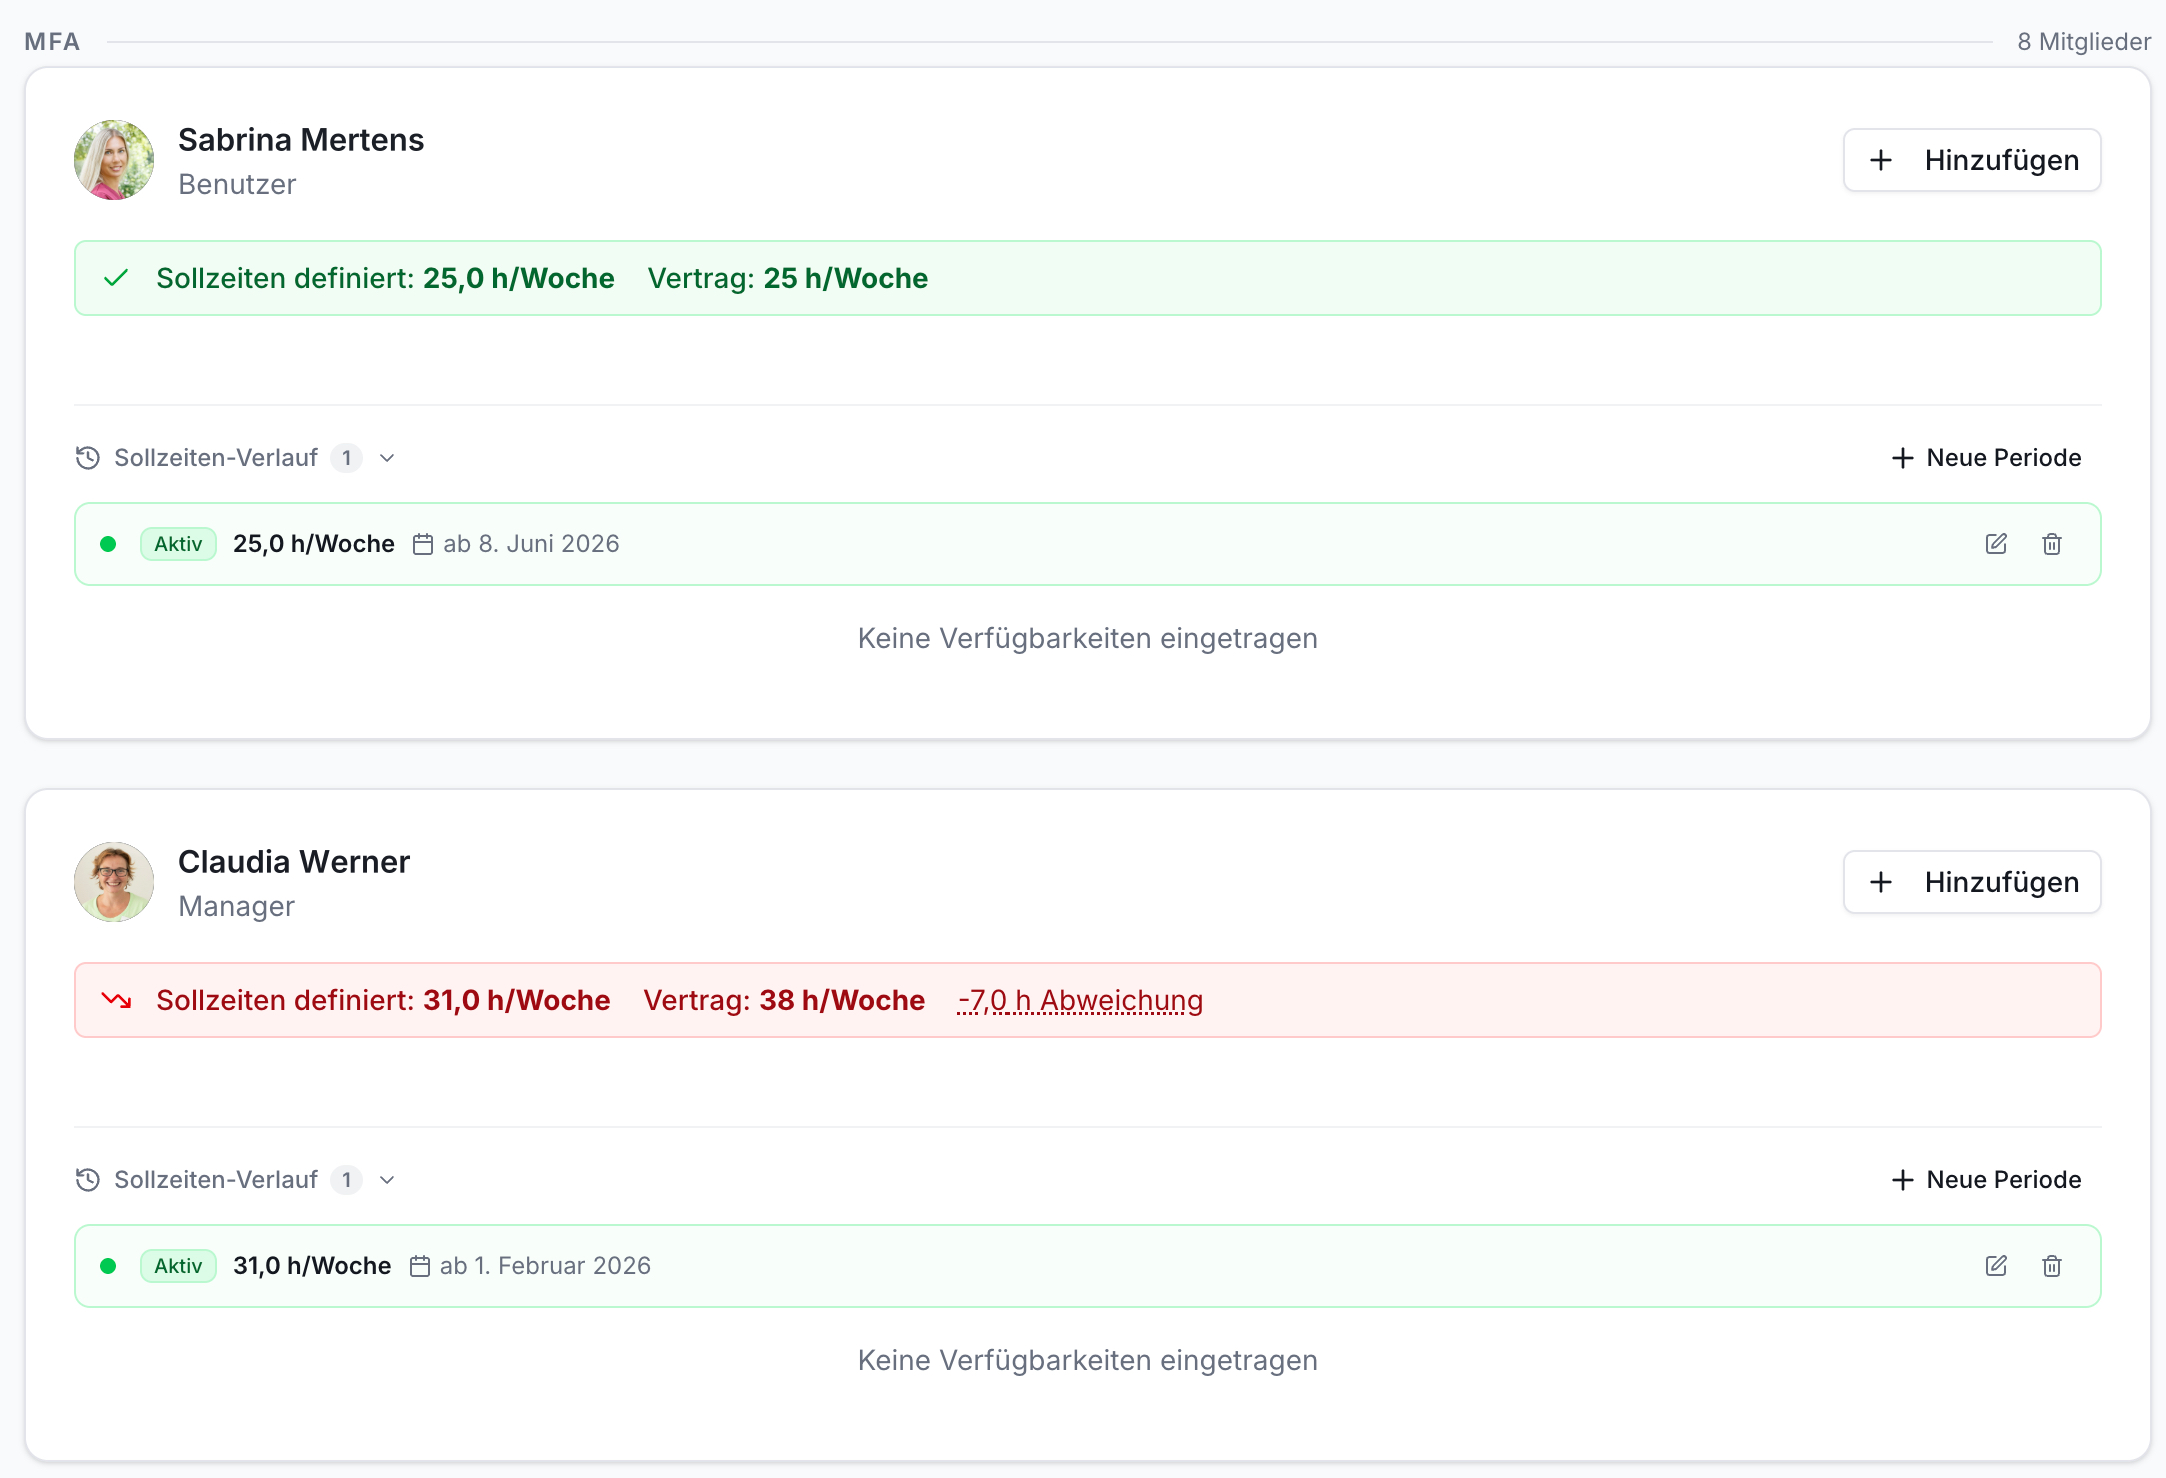Screen dimensions: 2166x1478
Task: Click red trend-down icon in Claudia's banner
Action: point(116,1000)
